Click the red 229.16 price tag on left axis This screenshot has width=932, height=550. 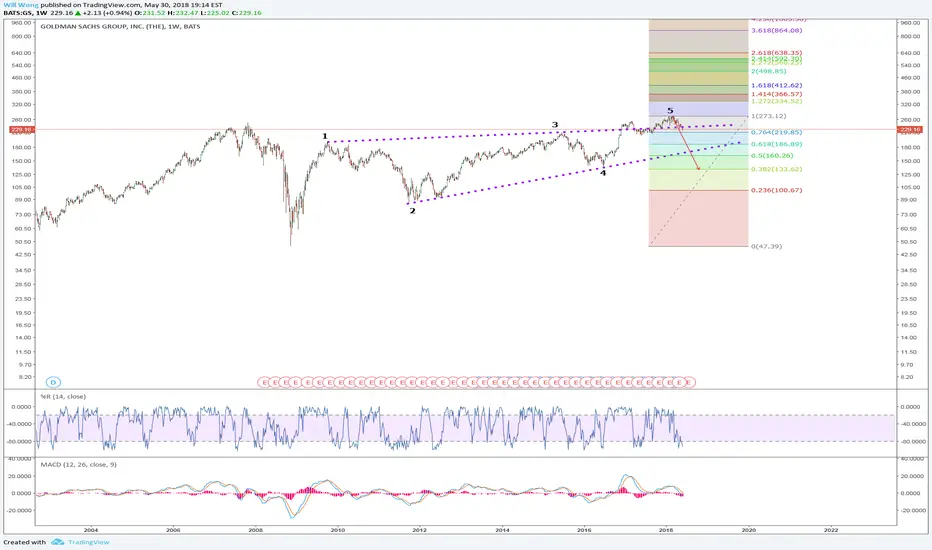[21, 129]
